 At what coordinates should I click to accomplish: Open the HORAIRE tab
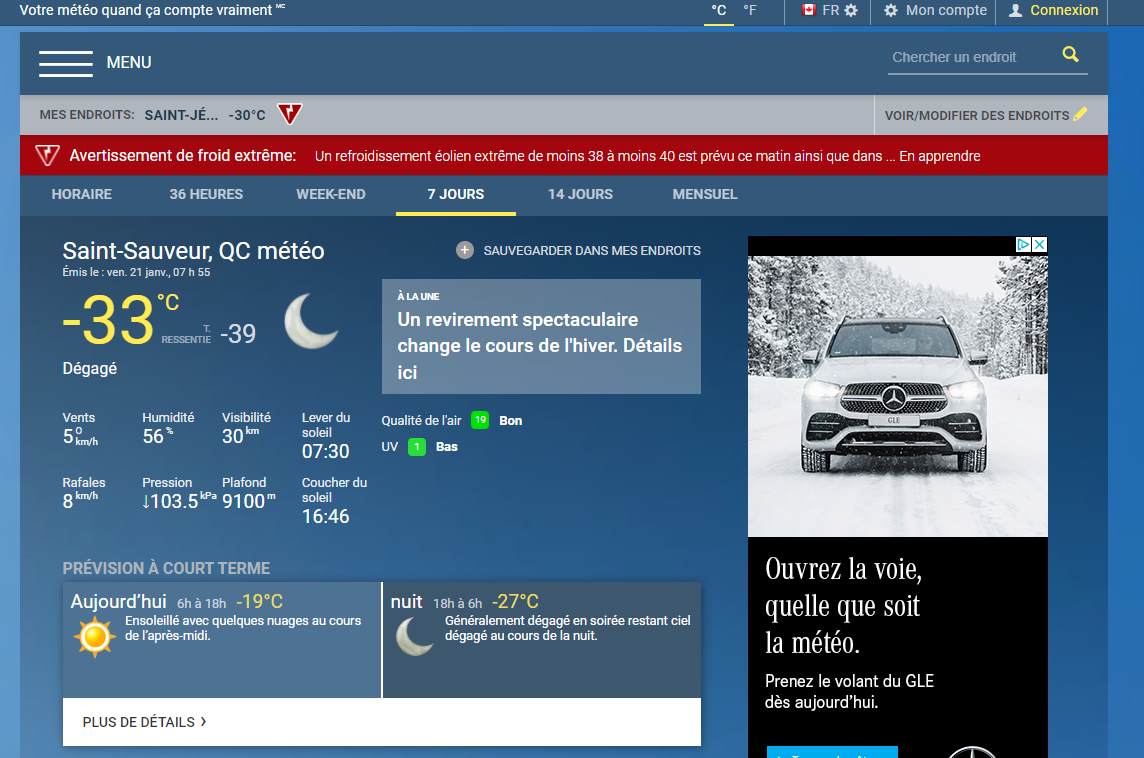(82, 194)
